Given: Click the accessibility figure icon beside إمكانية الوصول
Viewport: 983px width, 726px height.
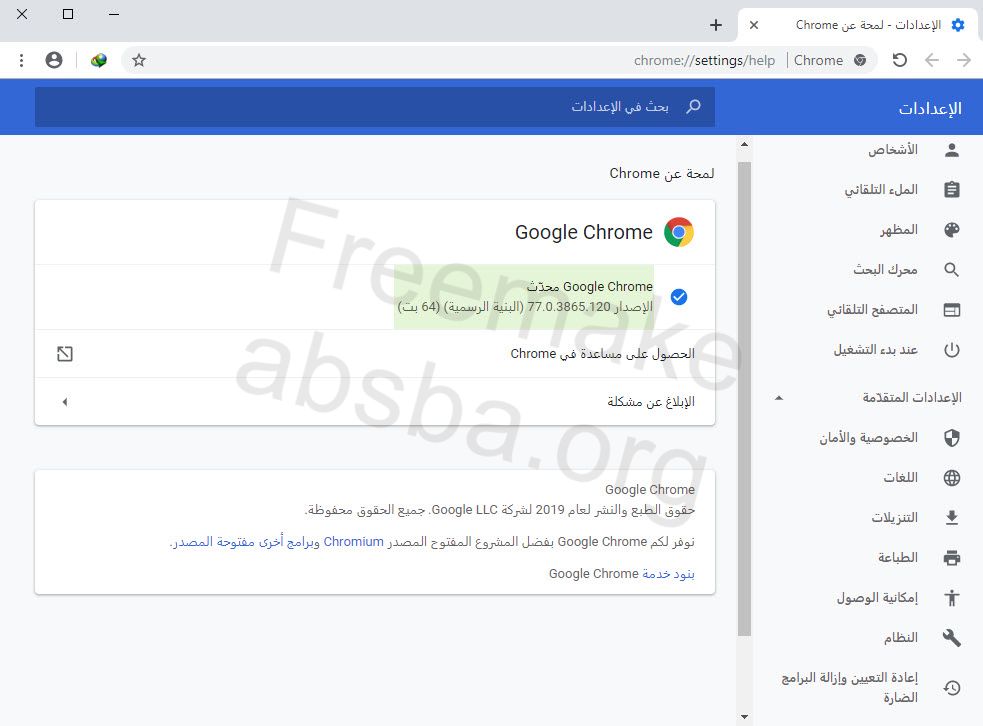Looking at the screenshot, I should 952,597.
